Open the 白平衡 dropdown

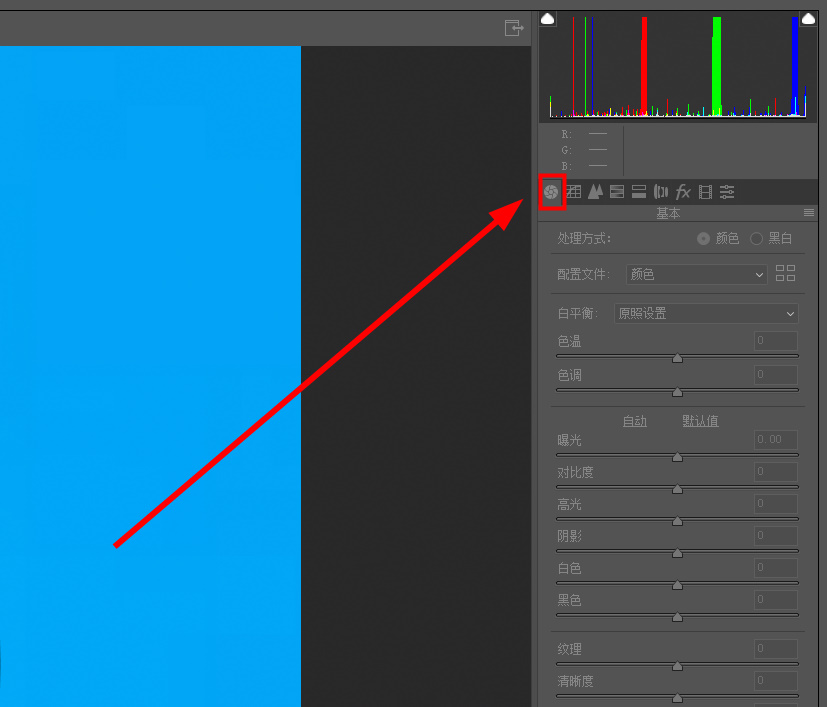[x=706, y=313]
